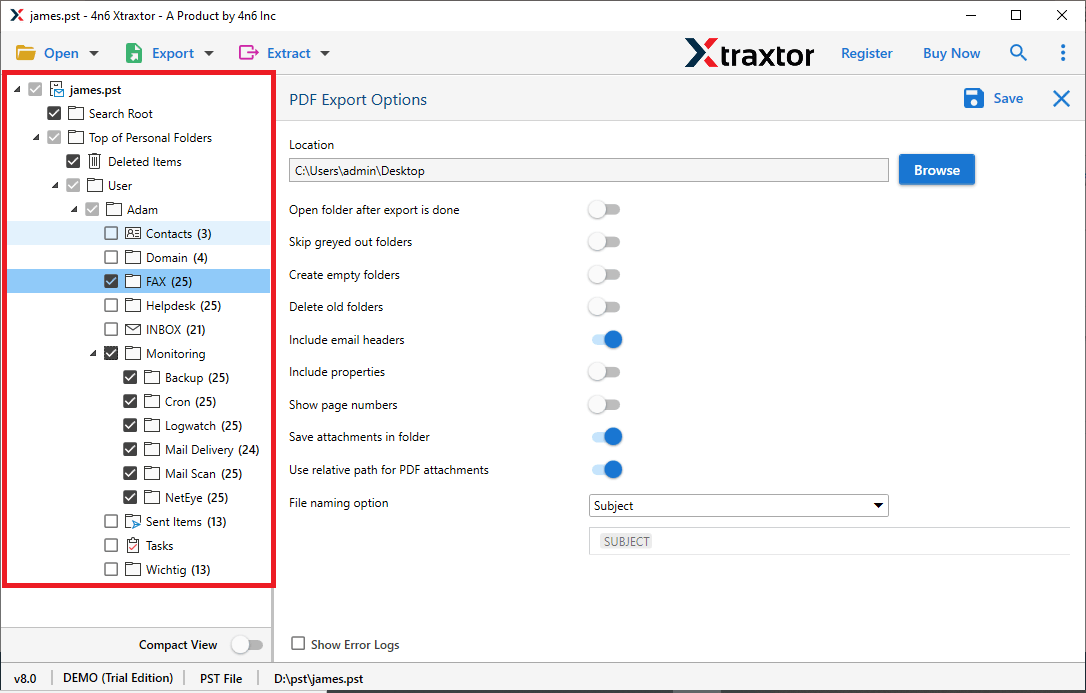Image resolution: width=1086 pixels, height=693 pixels.
Task: Click the Browse button
Action: (x=936, y=170)
